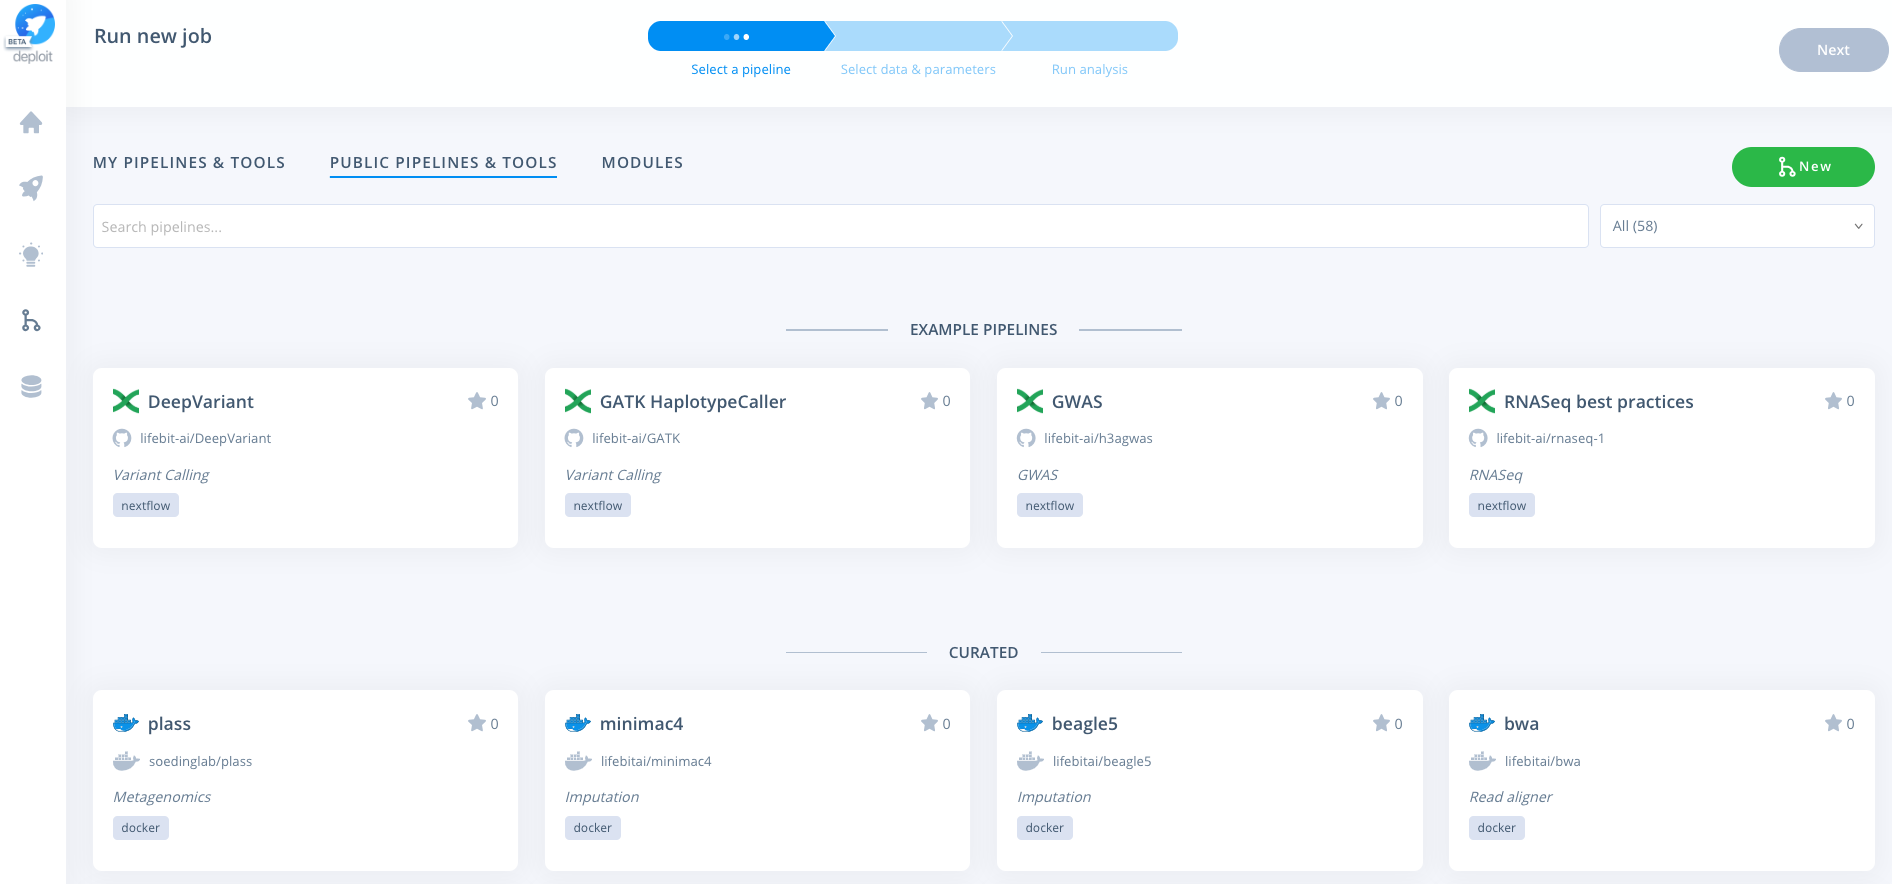Go to Run analysis step
This screenshot has height=884, width=1892.
[x=1089, y=69]
